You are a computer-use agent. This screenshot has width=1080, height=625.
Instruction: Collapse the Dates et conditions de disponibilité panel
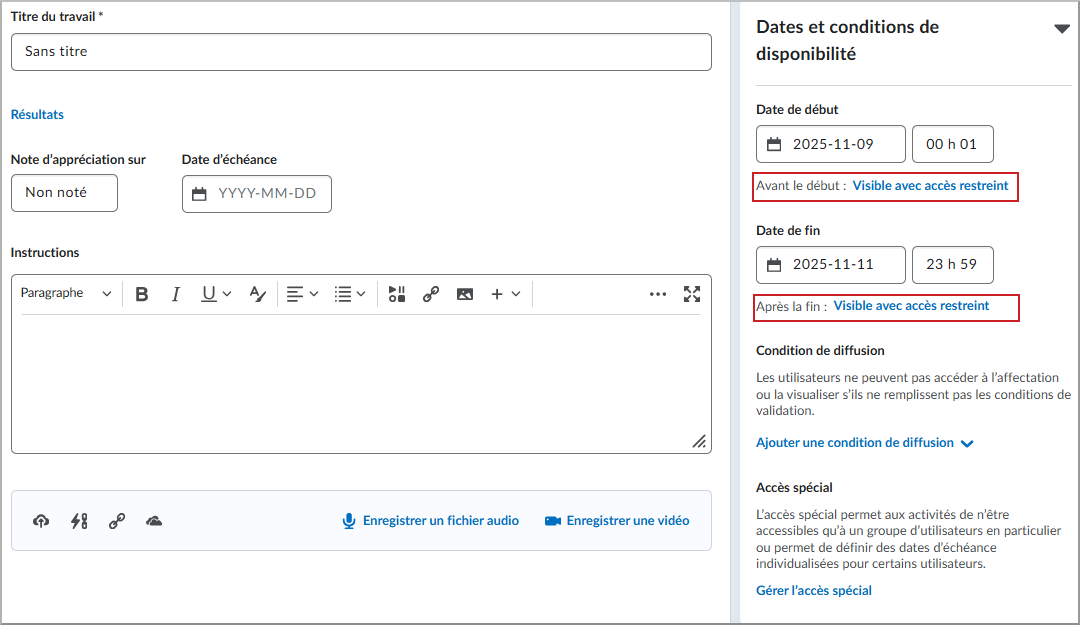[1062, 28]
